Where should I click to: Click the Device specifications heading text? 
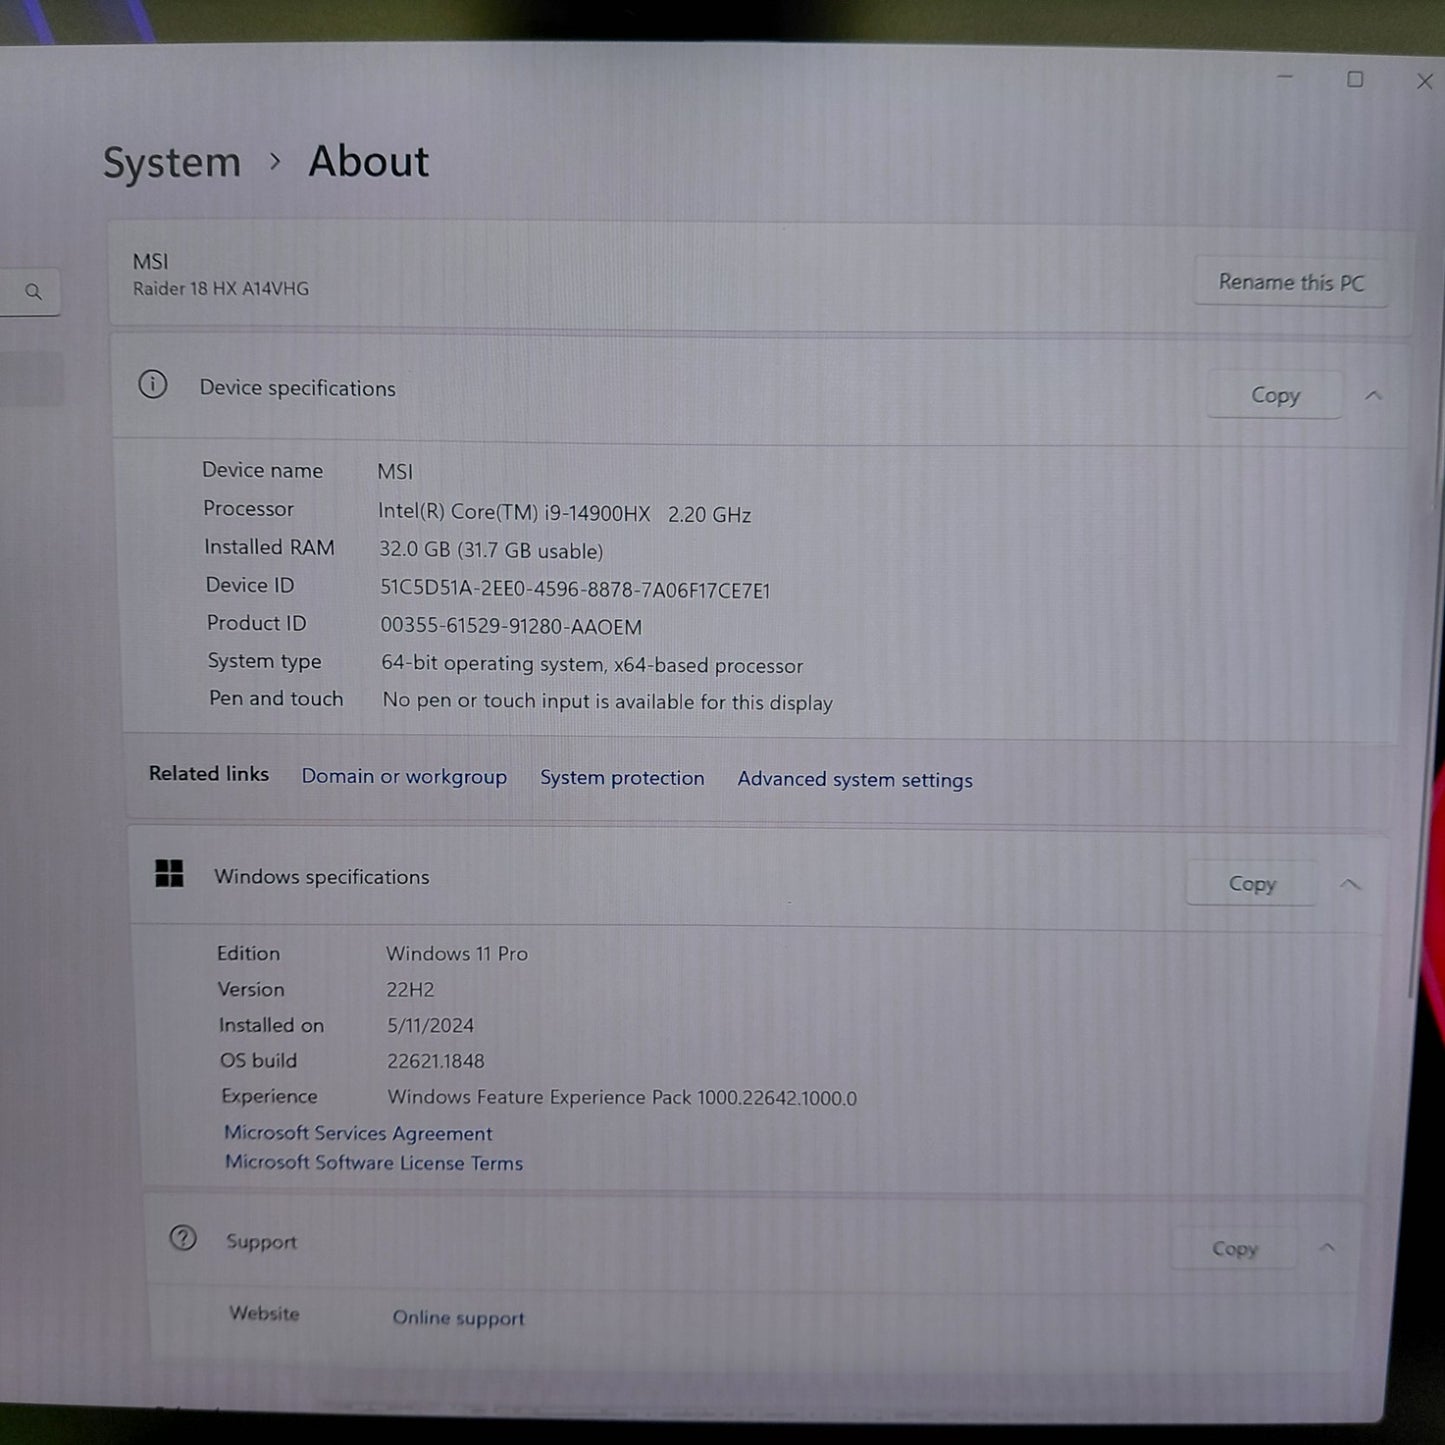(298, 388)
